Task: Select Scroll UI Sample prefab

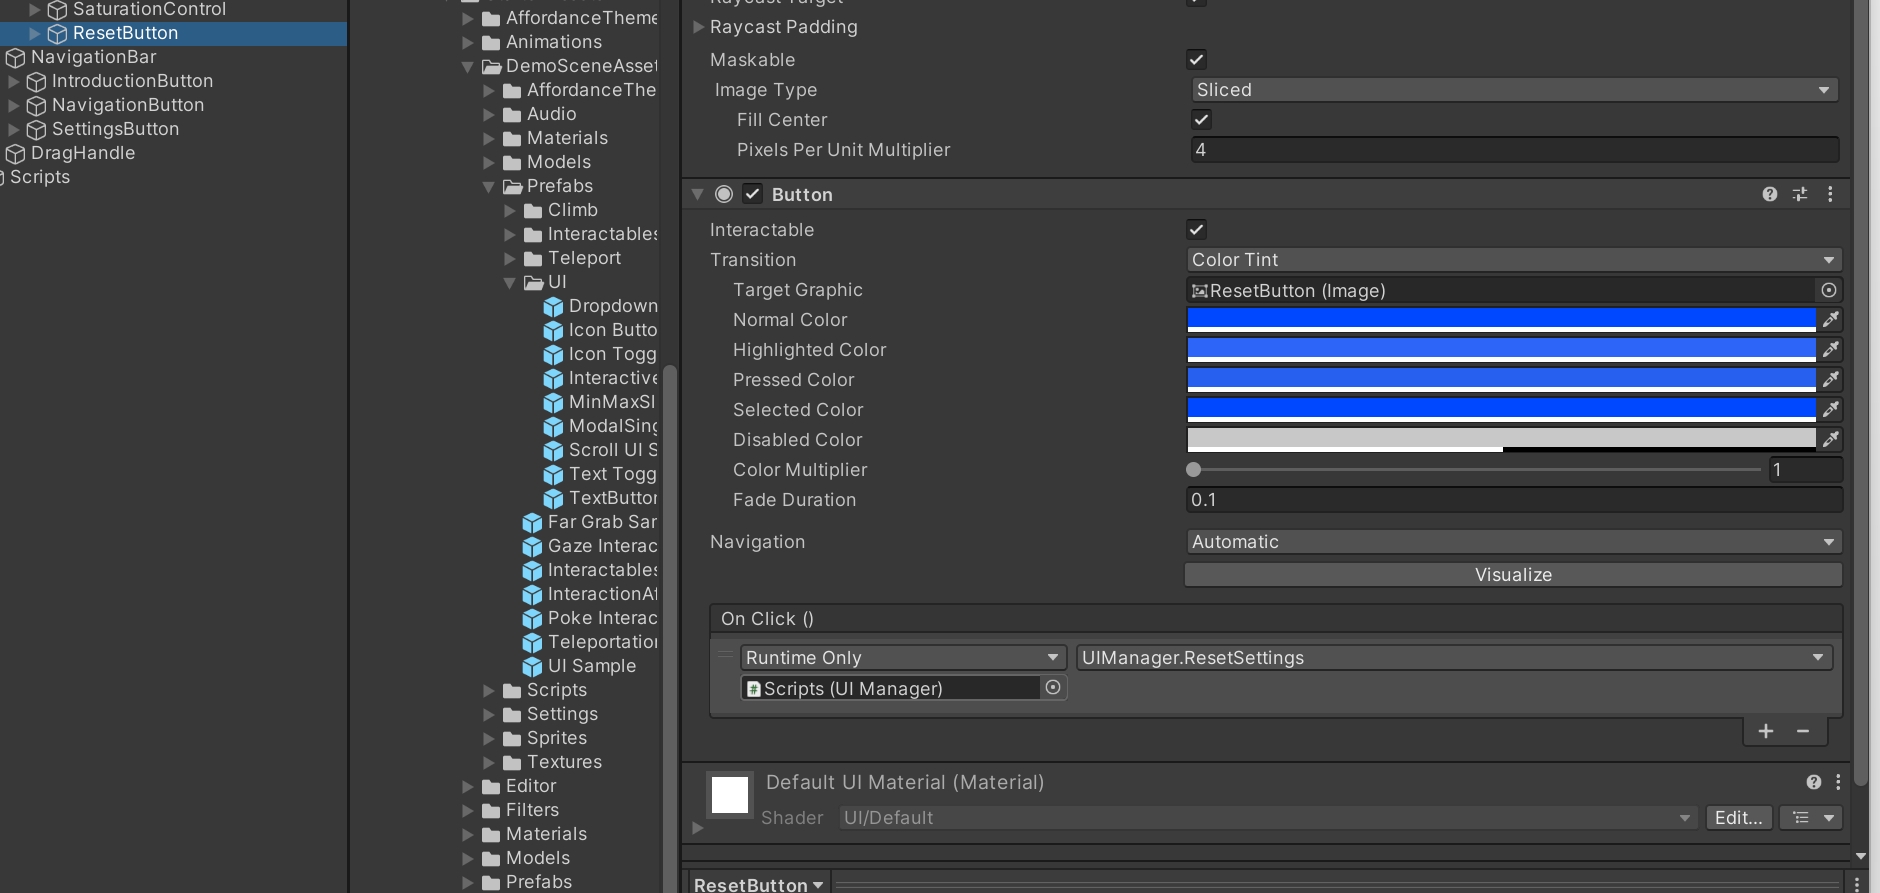Action: (600, 450)
